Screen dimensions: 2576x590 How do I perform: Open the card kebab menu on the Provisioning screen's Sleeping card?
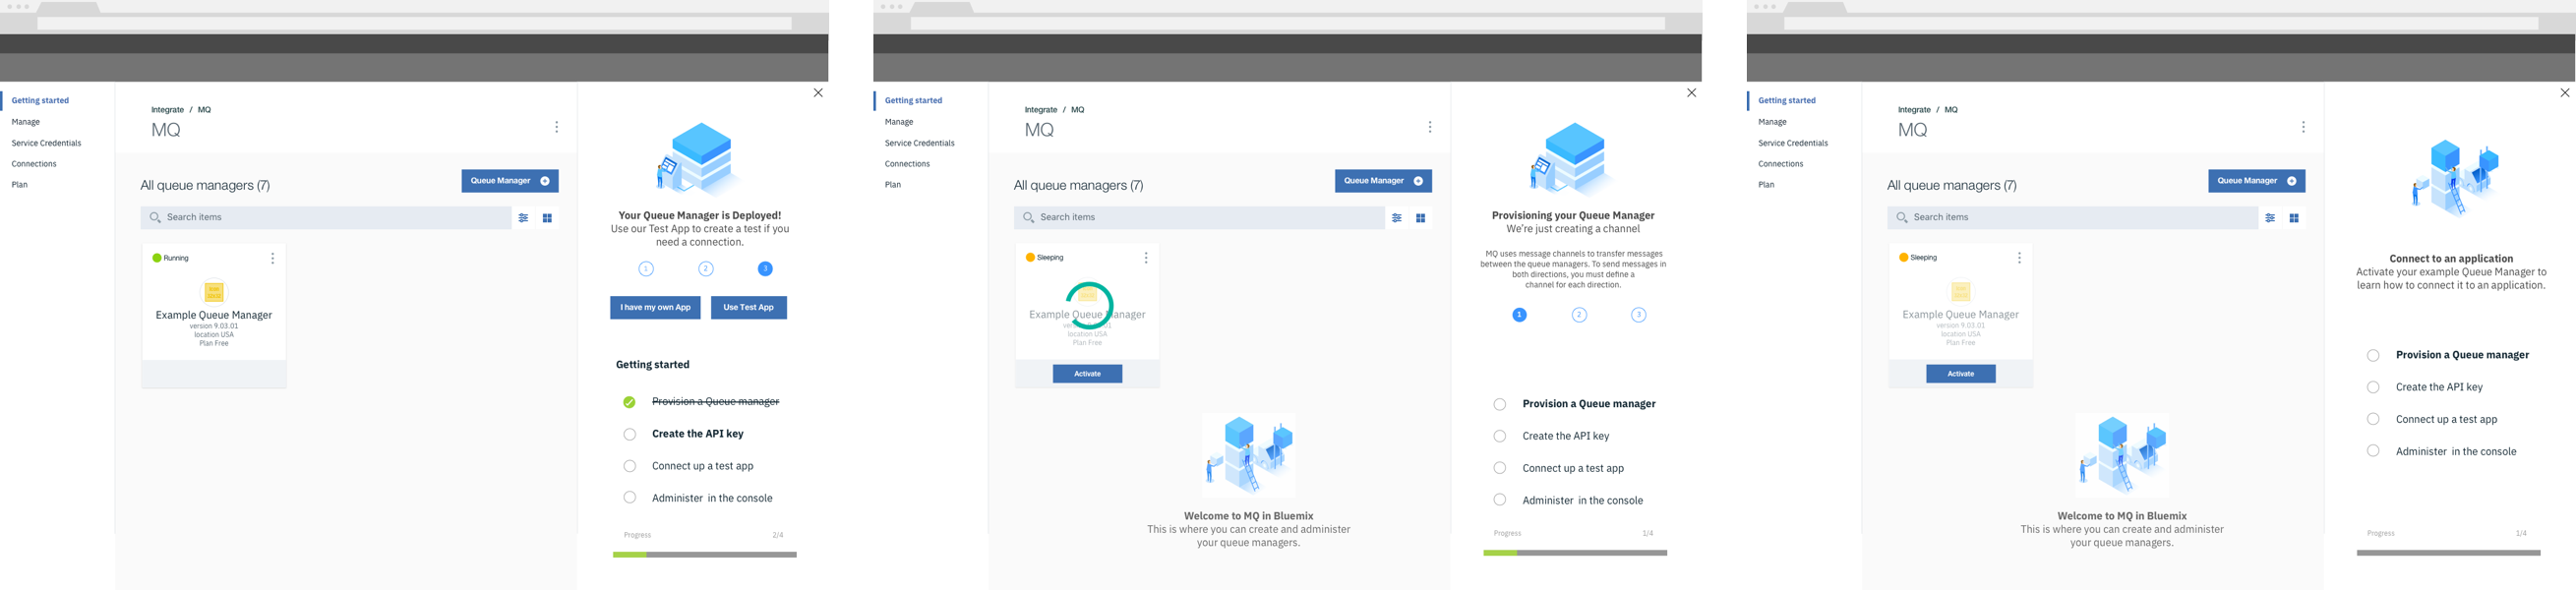1146,258
